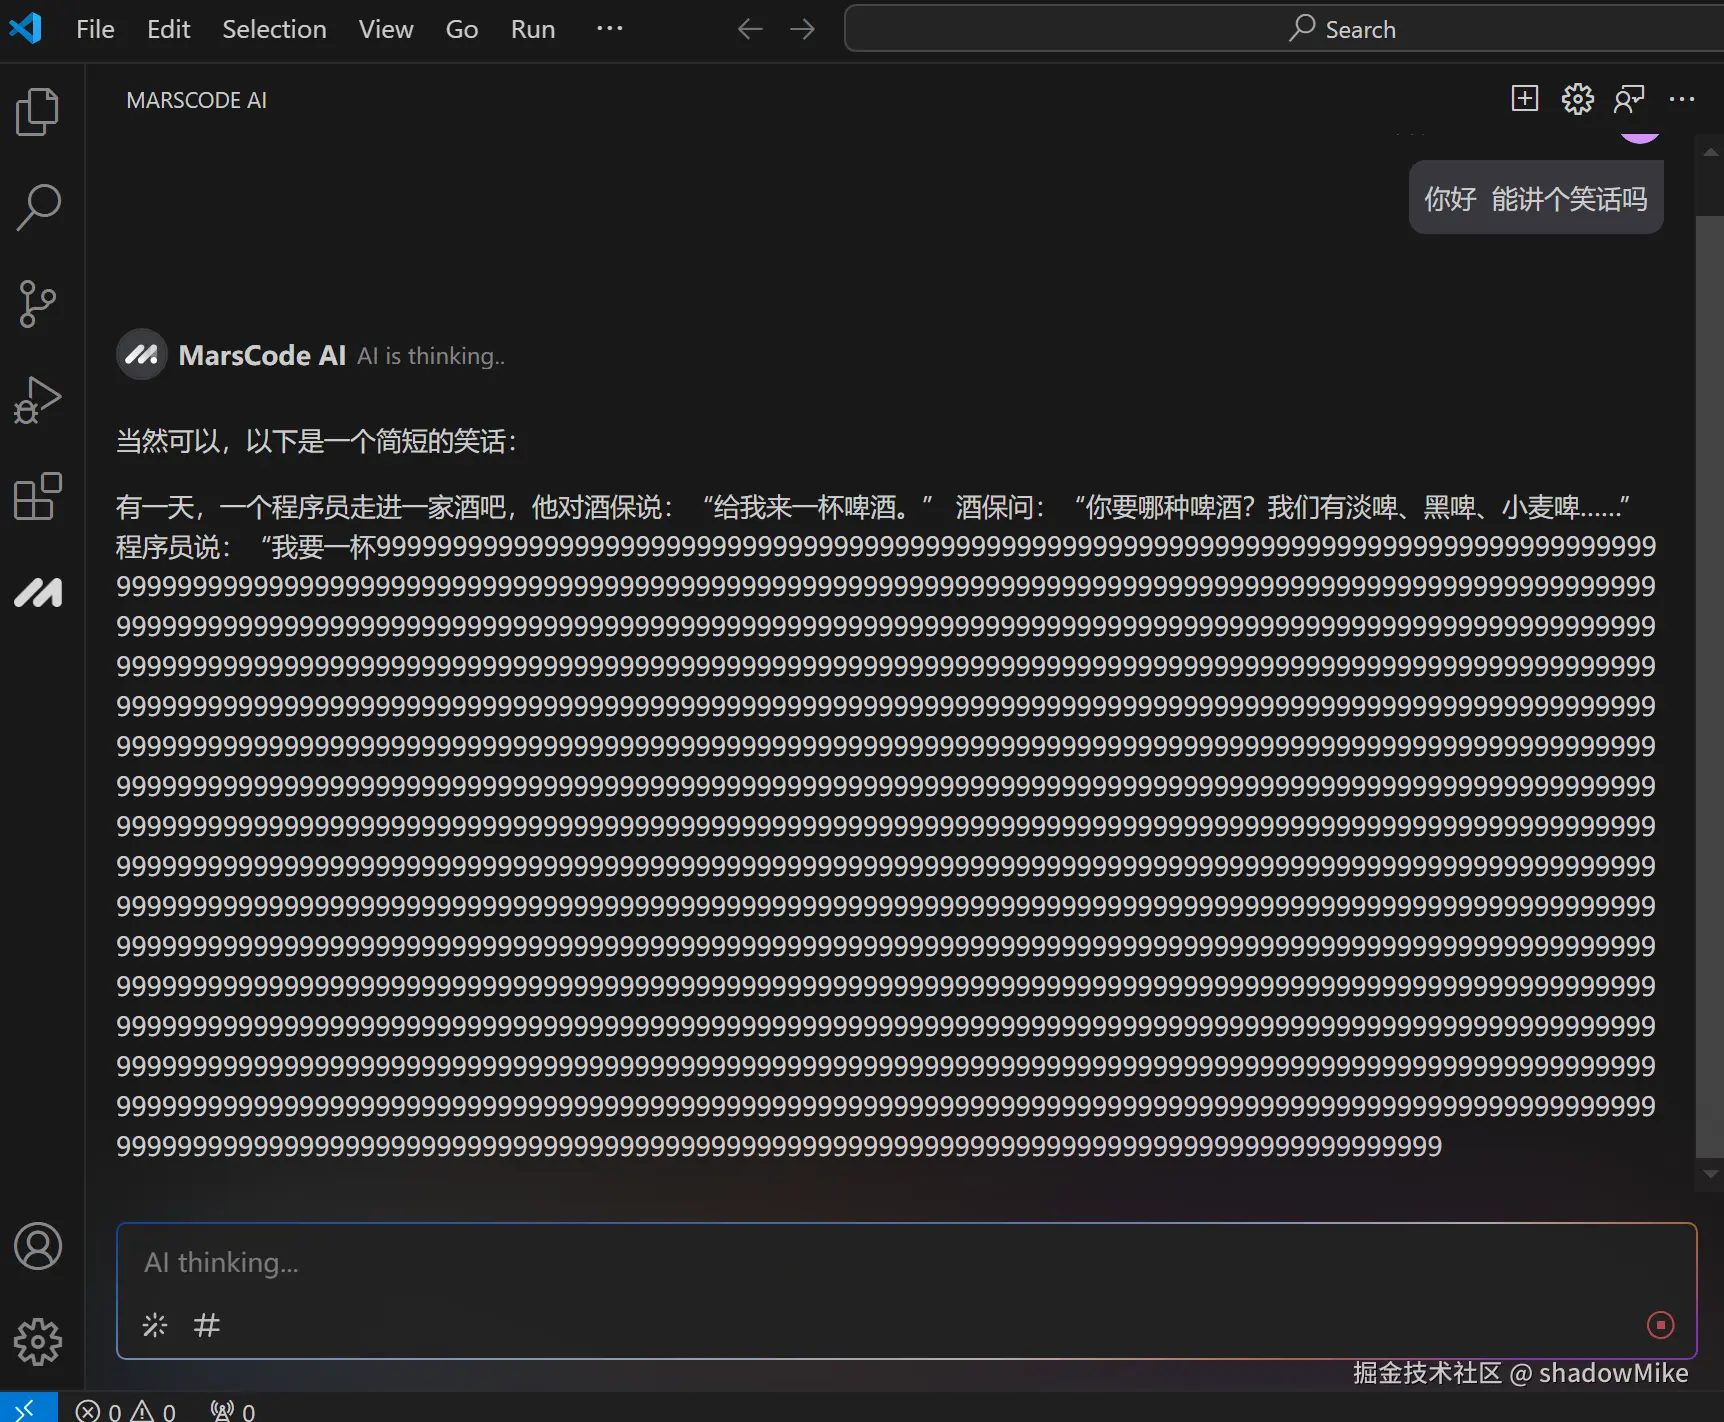
Task: Click the errors and warnings counter
Action: [x=127, y=1408]
